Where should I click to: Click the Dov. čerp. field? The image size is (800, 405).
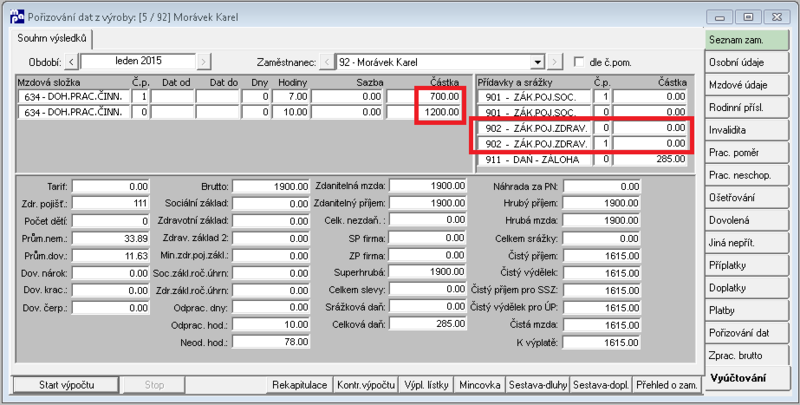(111, 308)
